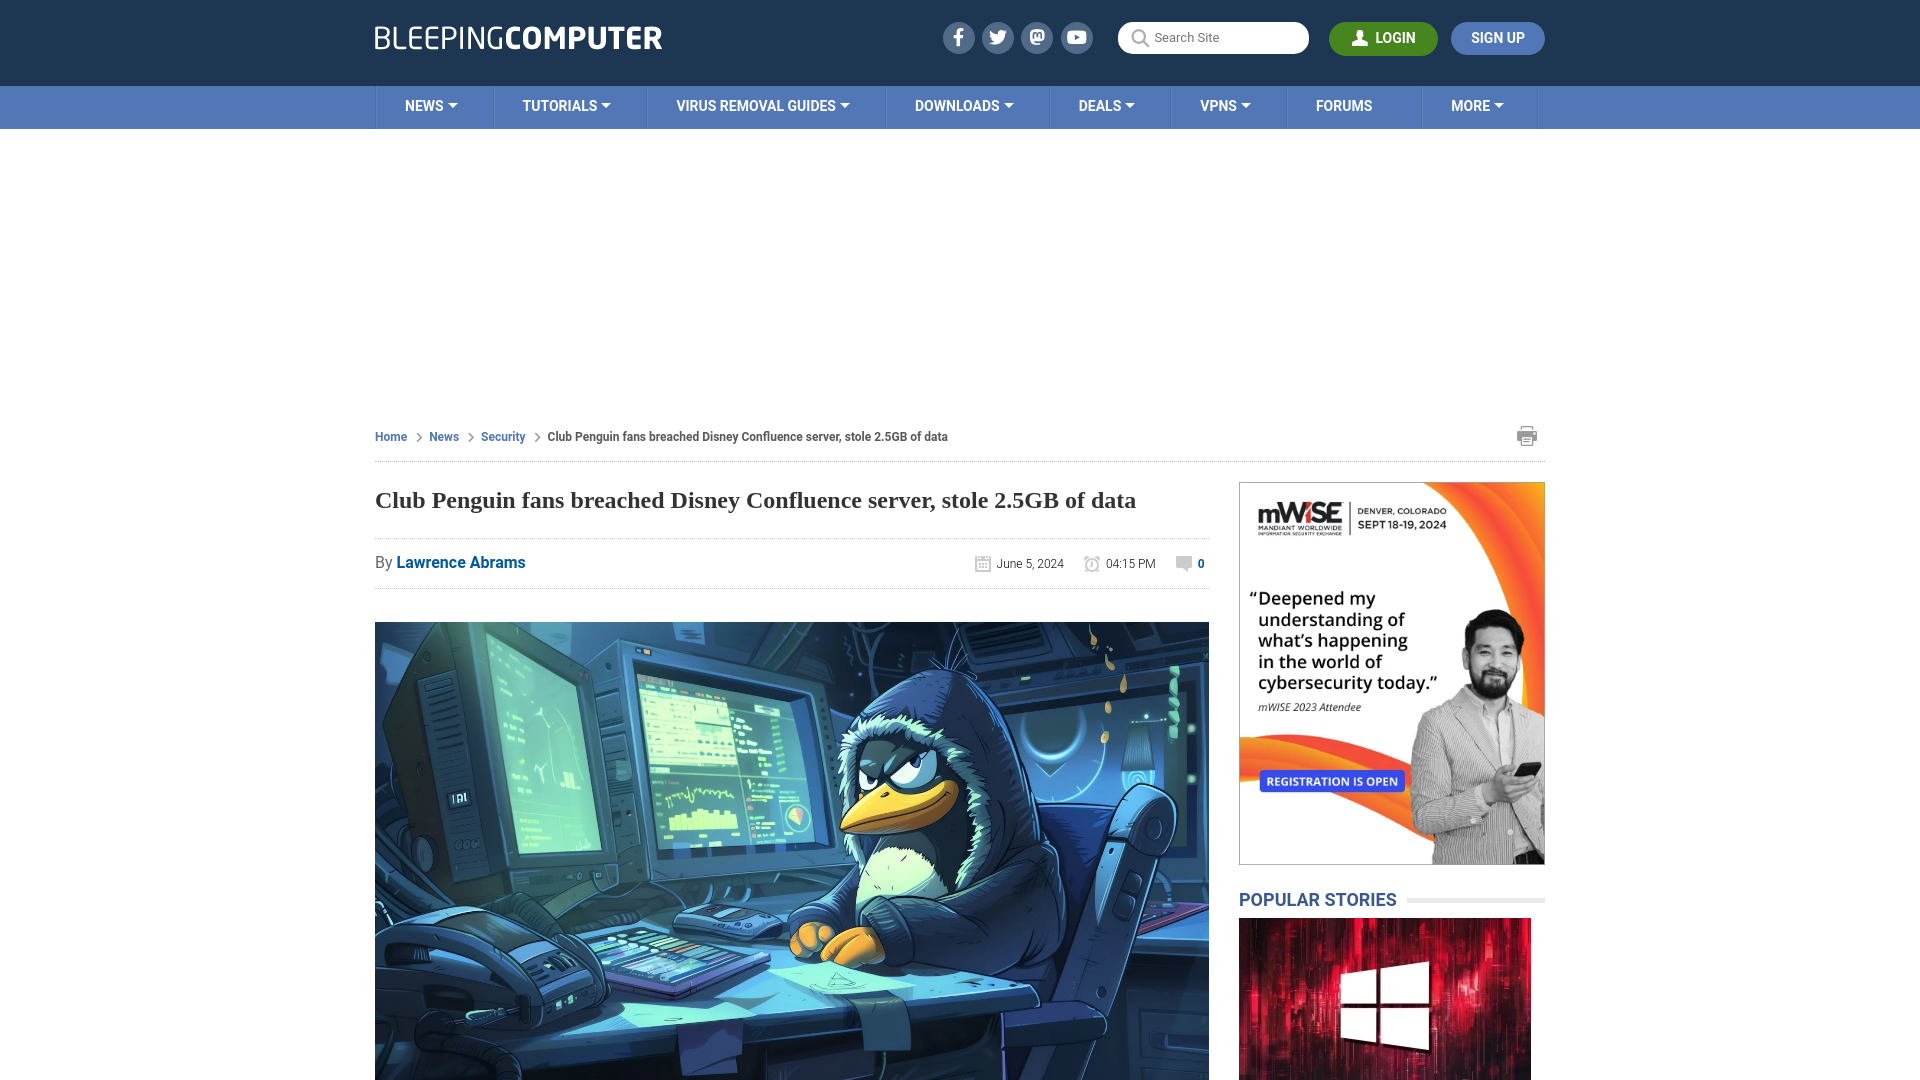Open author Lawrence Abrams profile link
The height and width of the screenshot is (1080, 1920).
click(461, 563)
